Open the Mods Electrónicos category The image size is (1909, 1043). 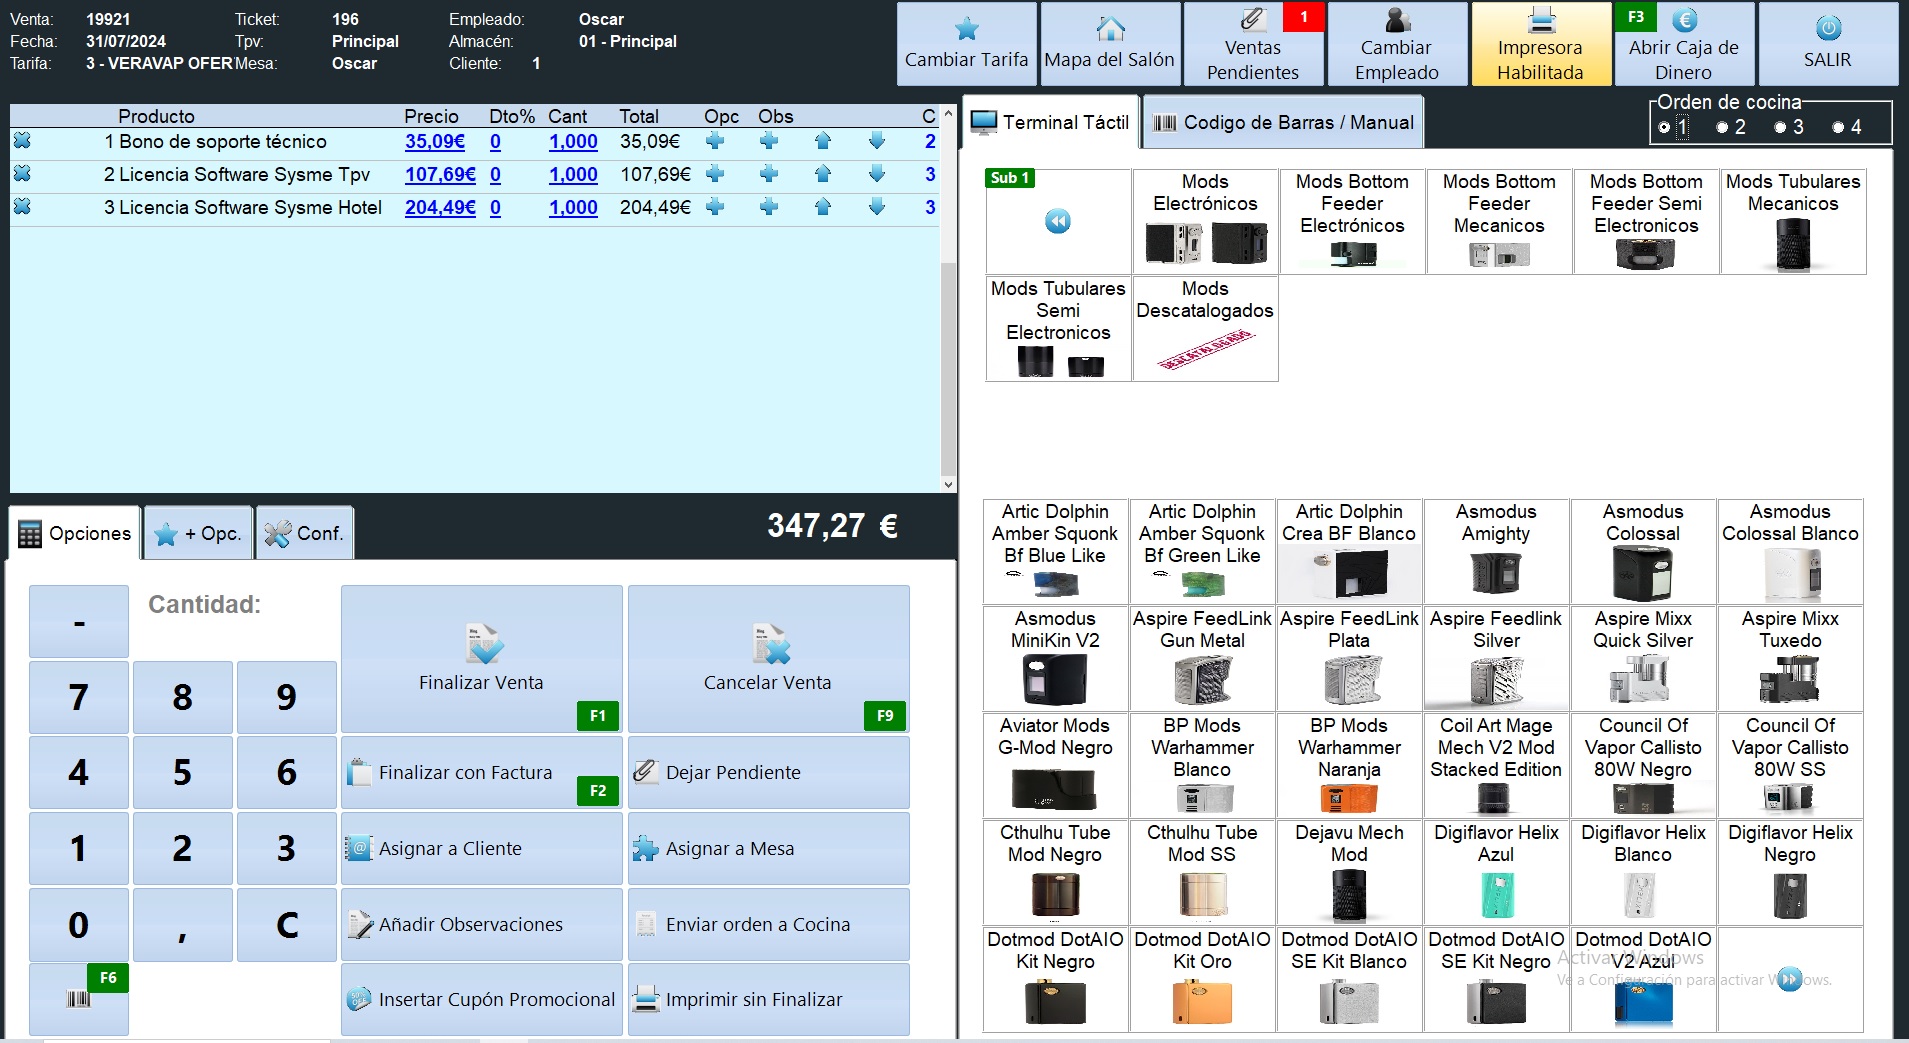tap(1205, 221)
